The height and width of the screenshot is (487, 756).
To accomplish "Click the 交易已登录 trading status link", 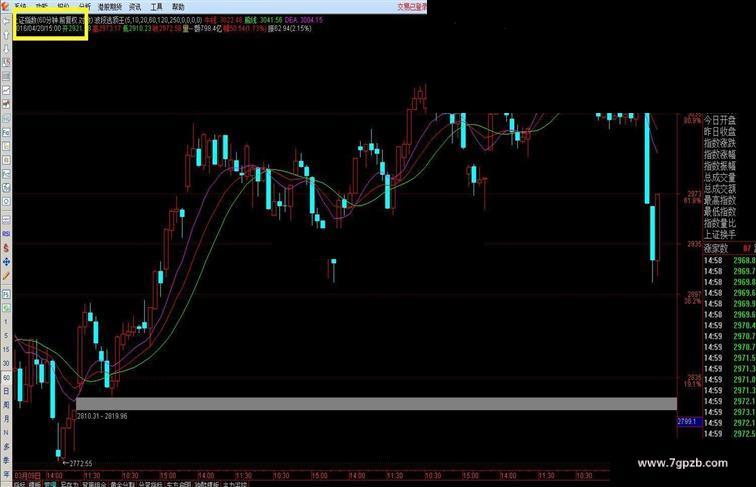I will click(x=412, y=7).
